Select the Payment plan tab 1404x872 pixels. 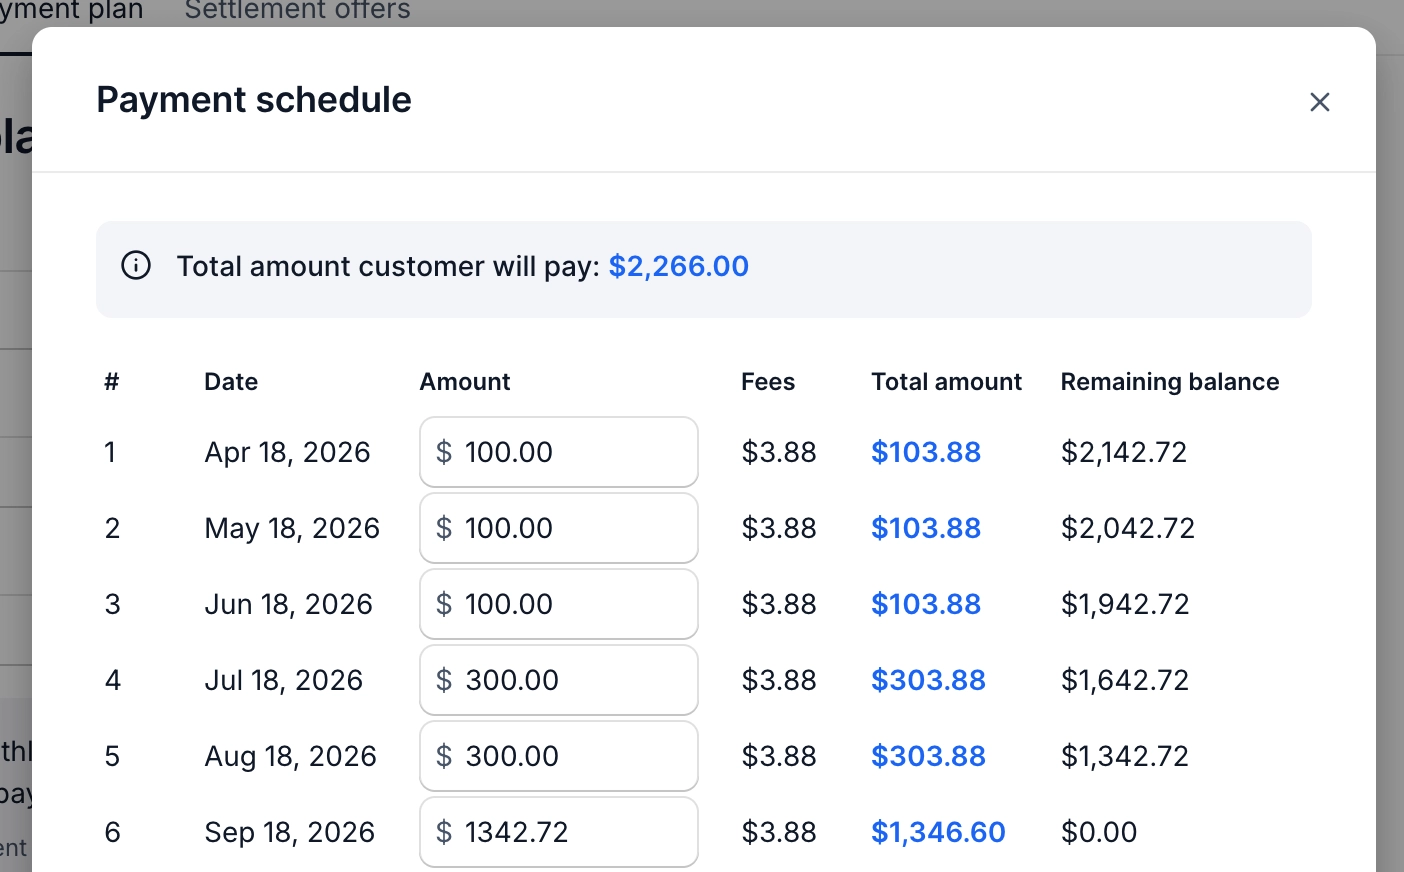[72, 11]
